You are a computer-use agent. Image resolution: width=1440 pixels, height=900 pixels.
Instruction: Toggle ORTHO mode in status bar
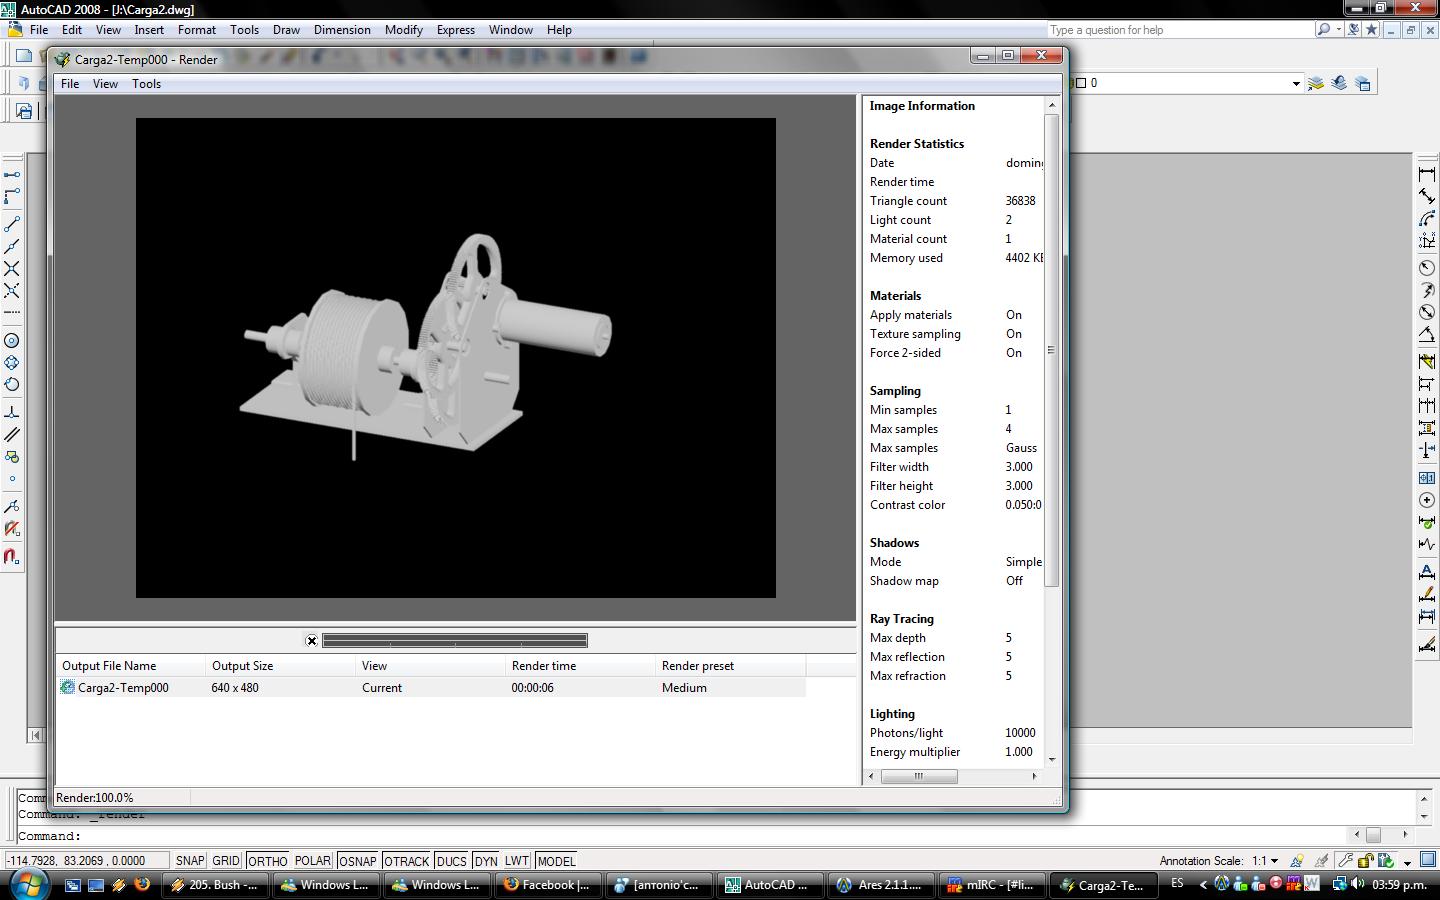point(267,861)
